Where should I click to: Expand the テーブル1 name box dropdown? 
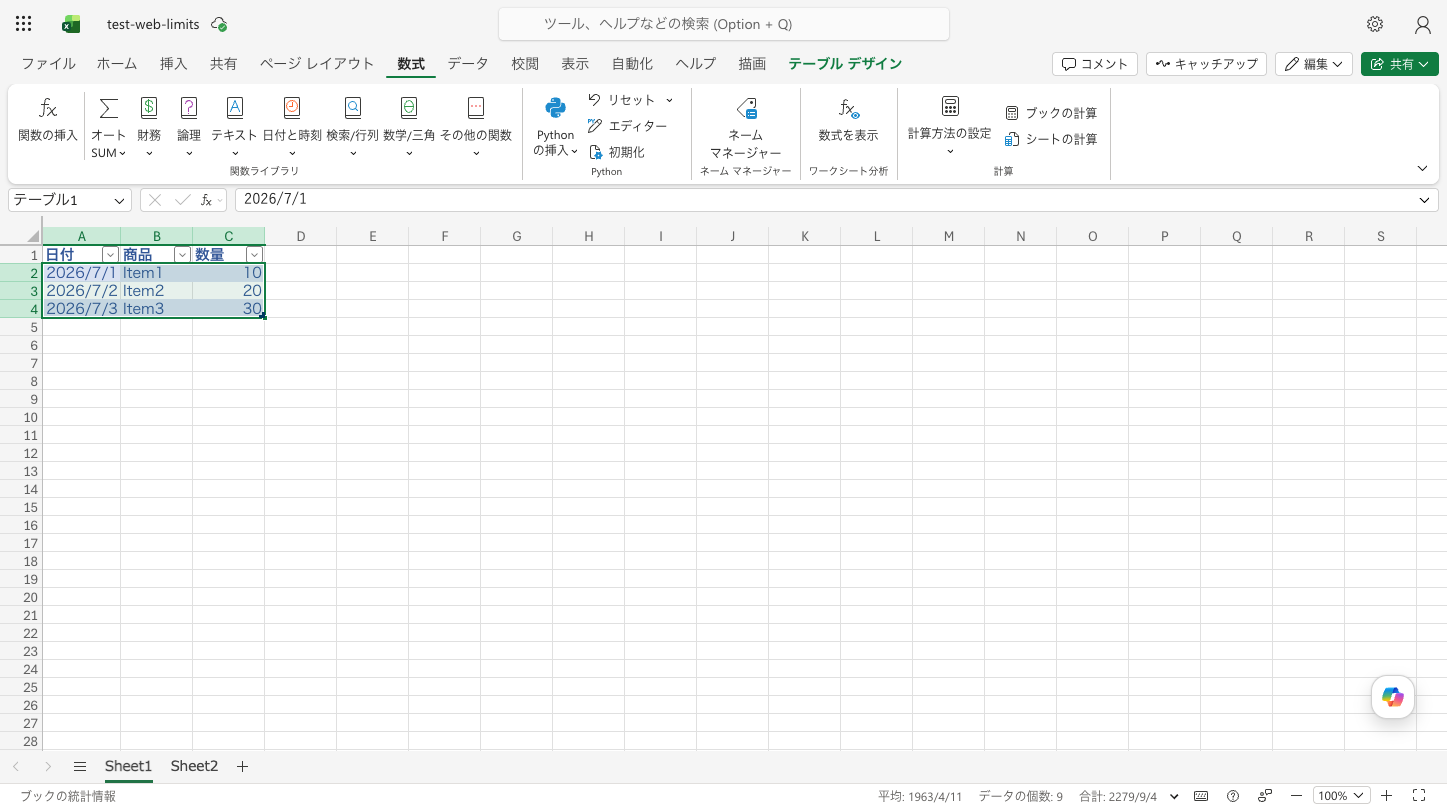click(120, 200)
